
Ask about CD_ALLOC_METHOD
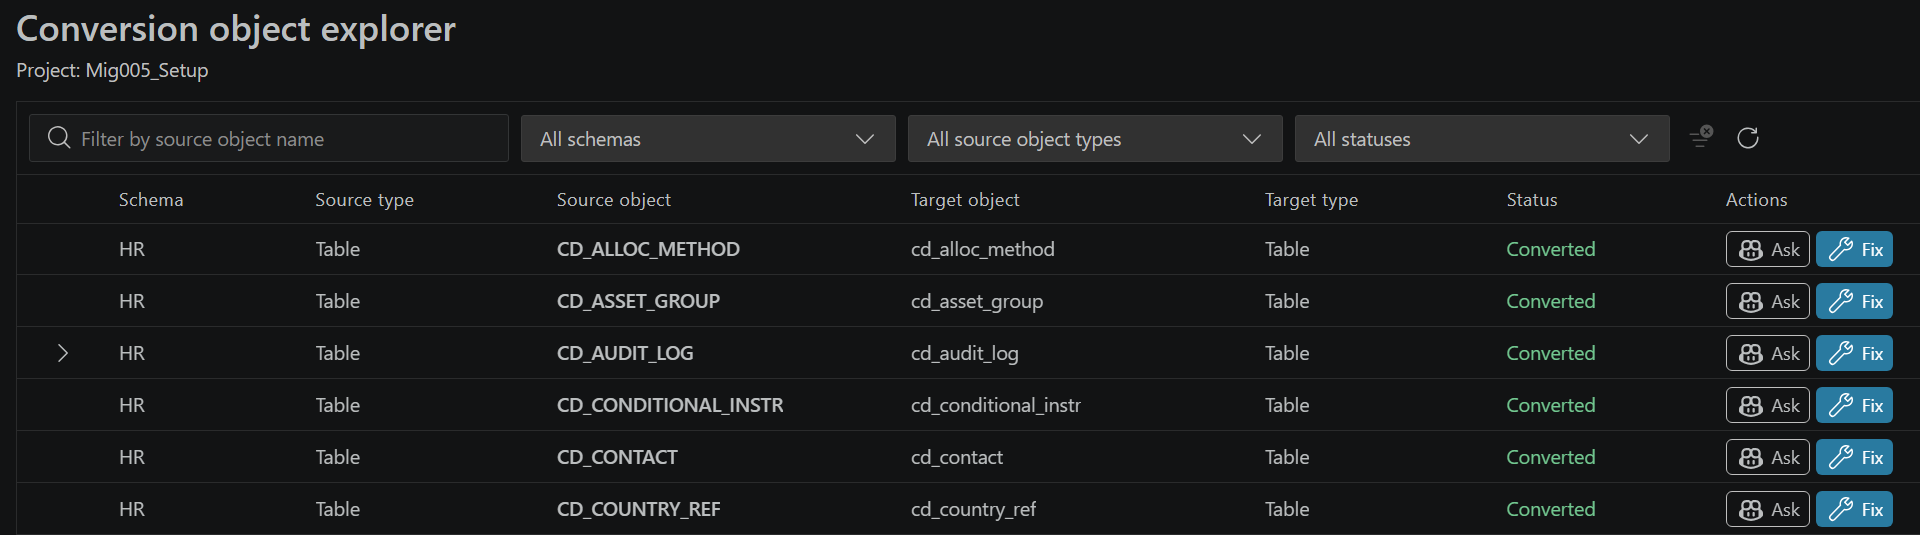(x=1767, y=249)
